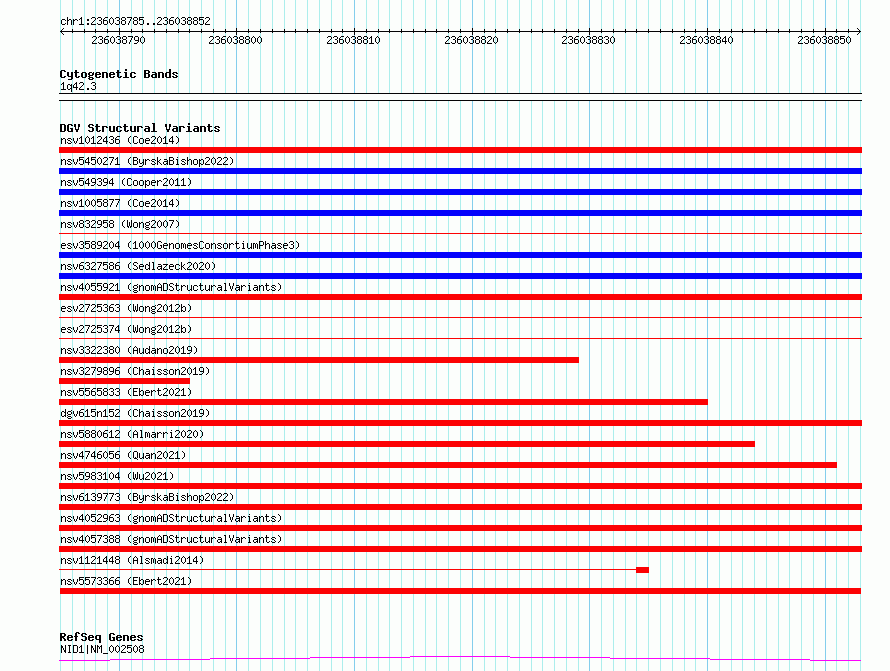
Task: Select the red bar of nsv3322380
Action: pos(319,360)
